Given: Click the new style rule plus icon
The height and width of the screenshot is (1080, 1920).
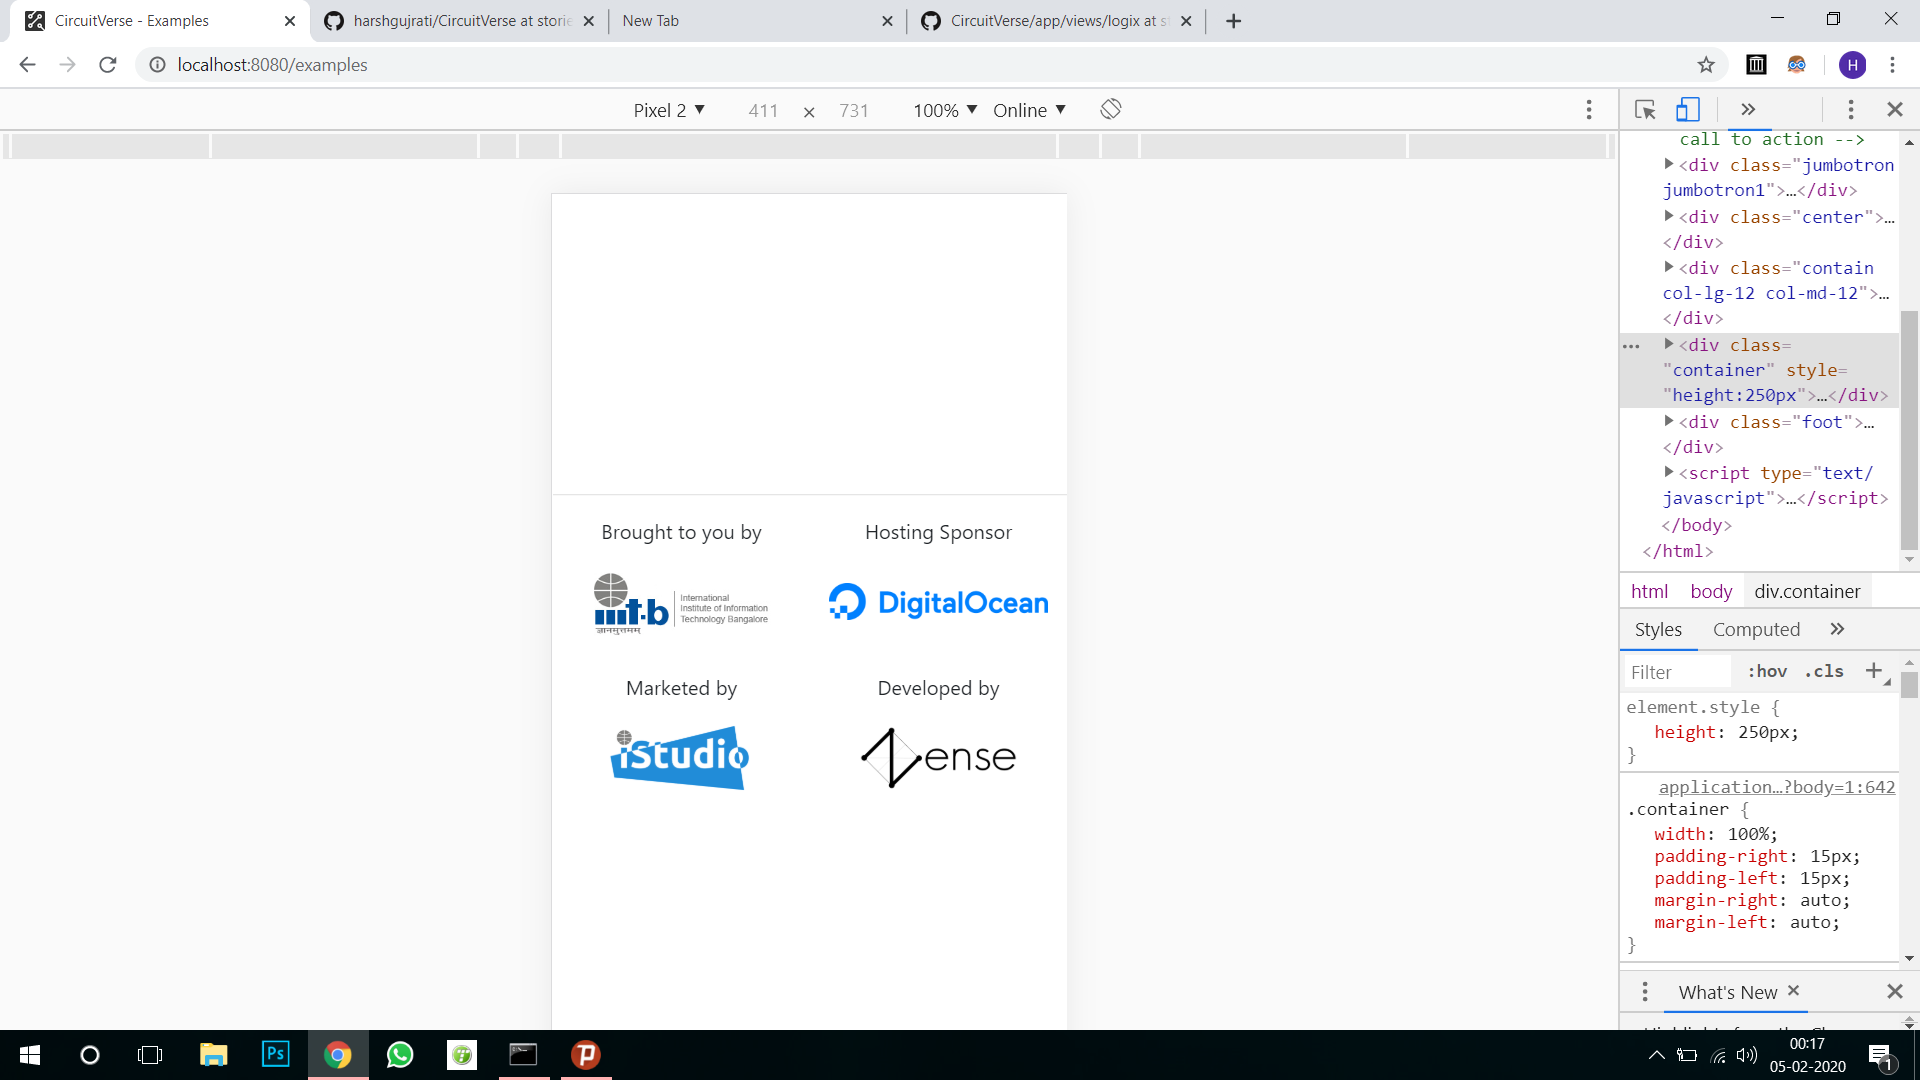Looking at the screenshot, I should tap(1874, 671).
